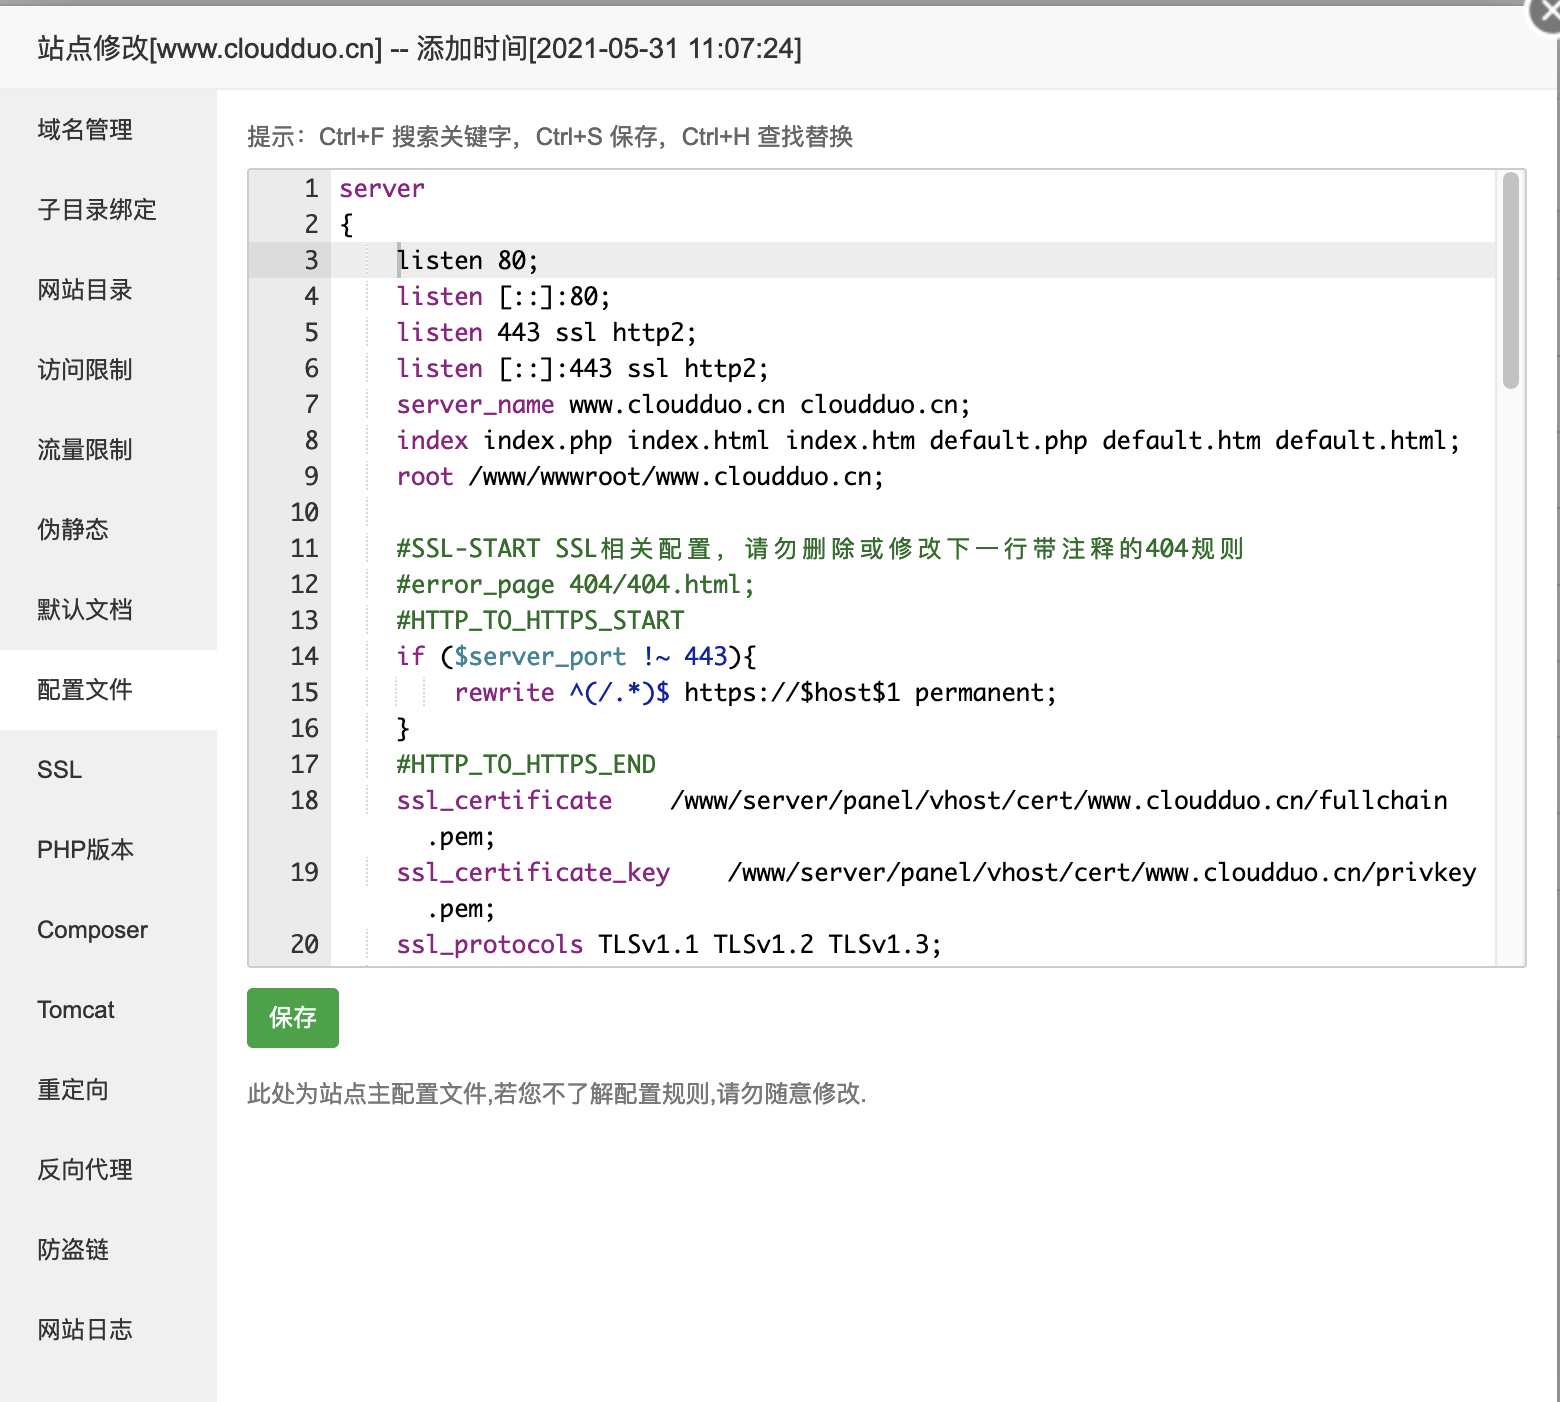Click the server_name directive line
The height and width of the screenshot is (1402, 1560).
(683, 404)
